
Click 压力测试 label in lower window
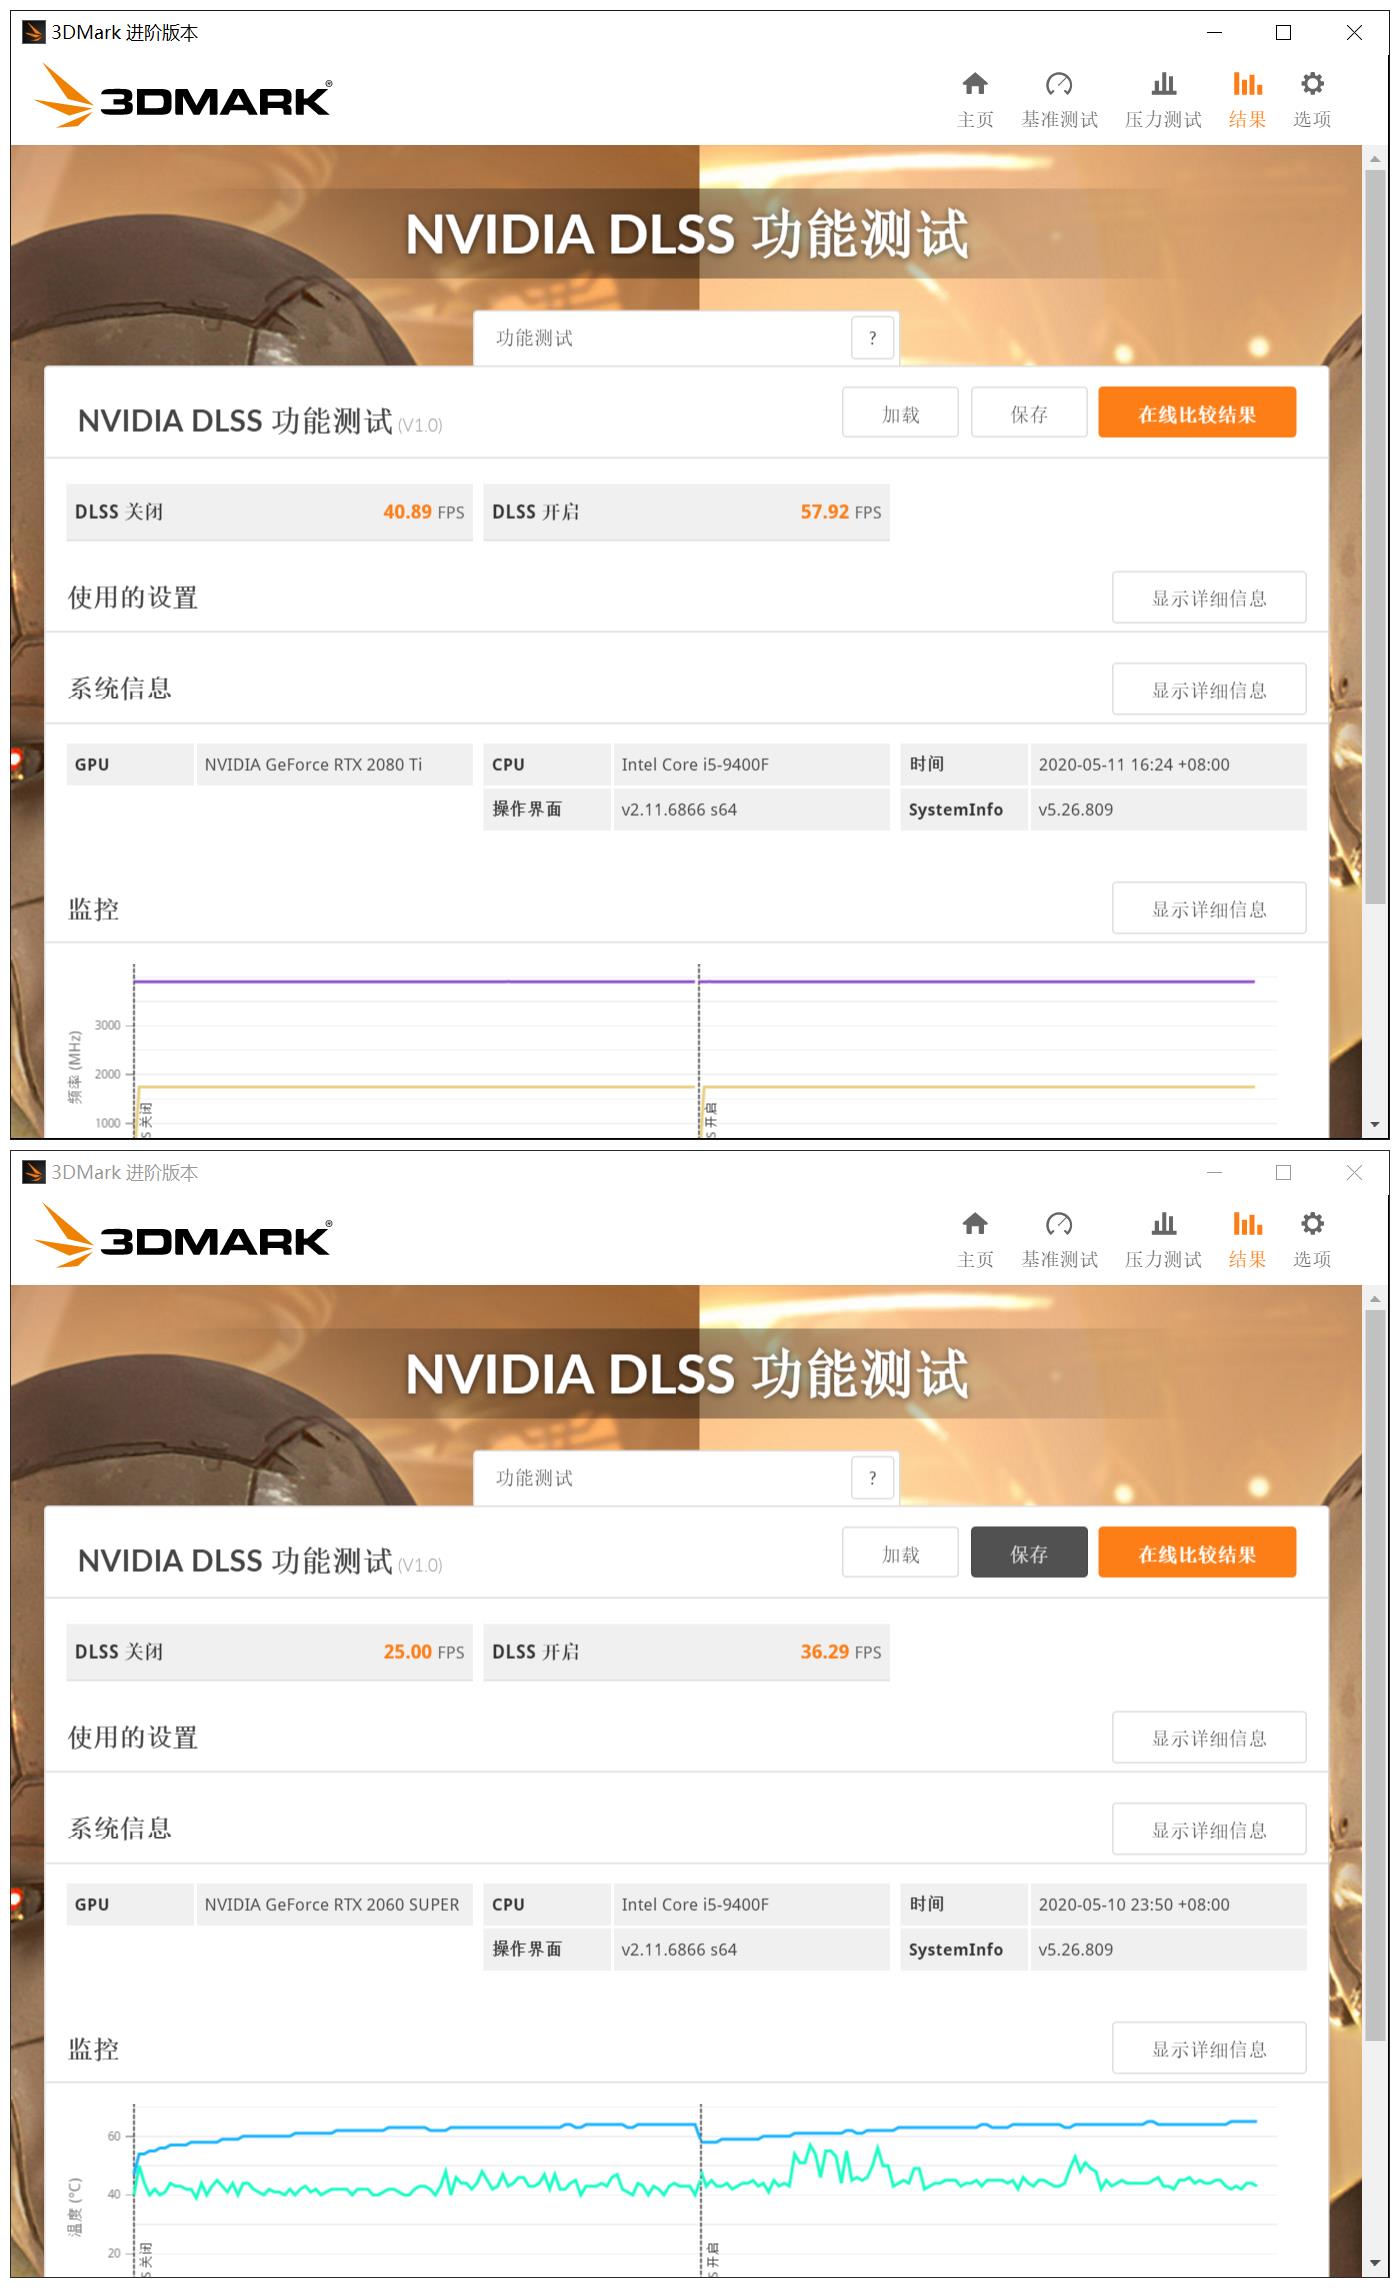coord(1163,1259)
